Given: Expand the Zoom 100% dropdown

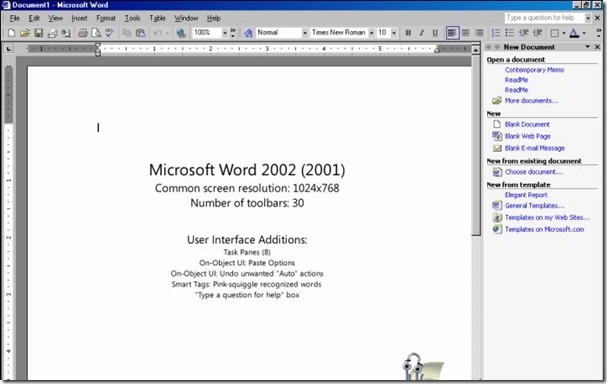Looking at the screenshot, I should [225, 33].
